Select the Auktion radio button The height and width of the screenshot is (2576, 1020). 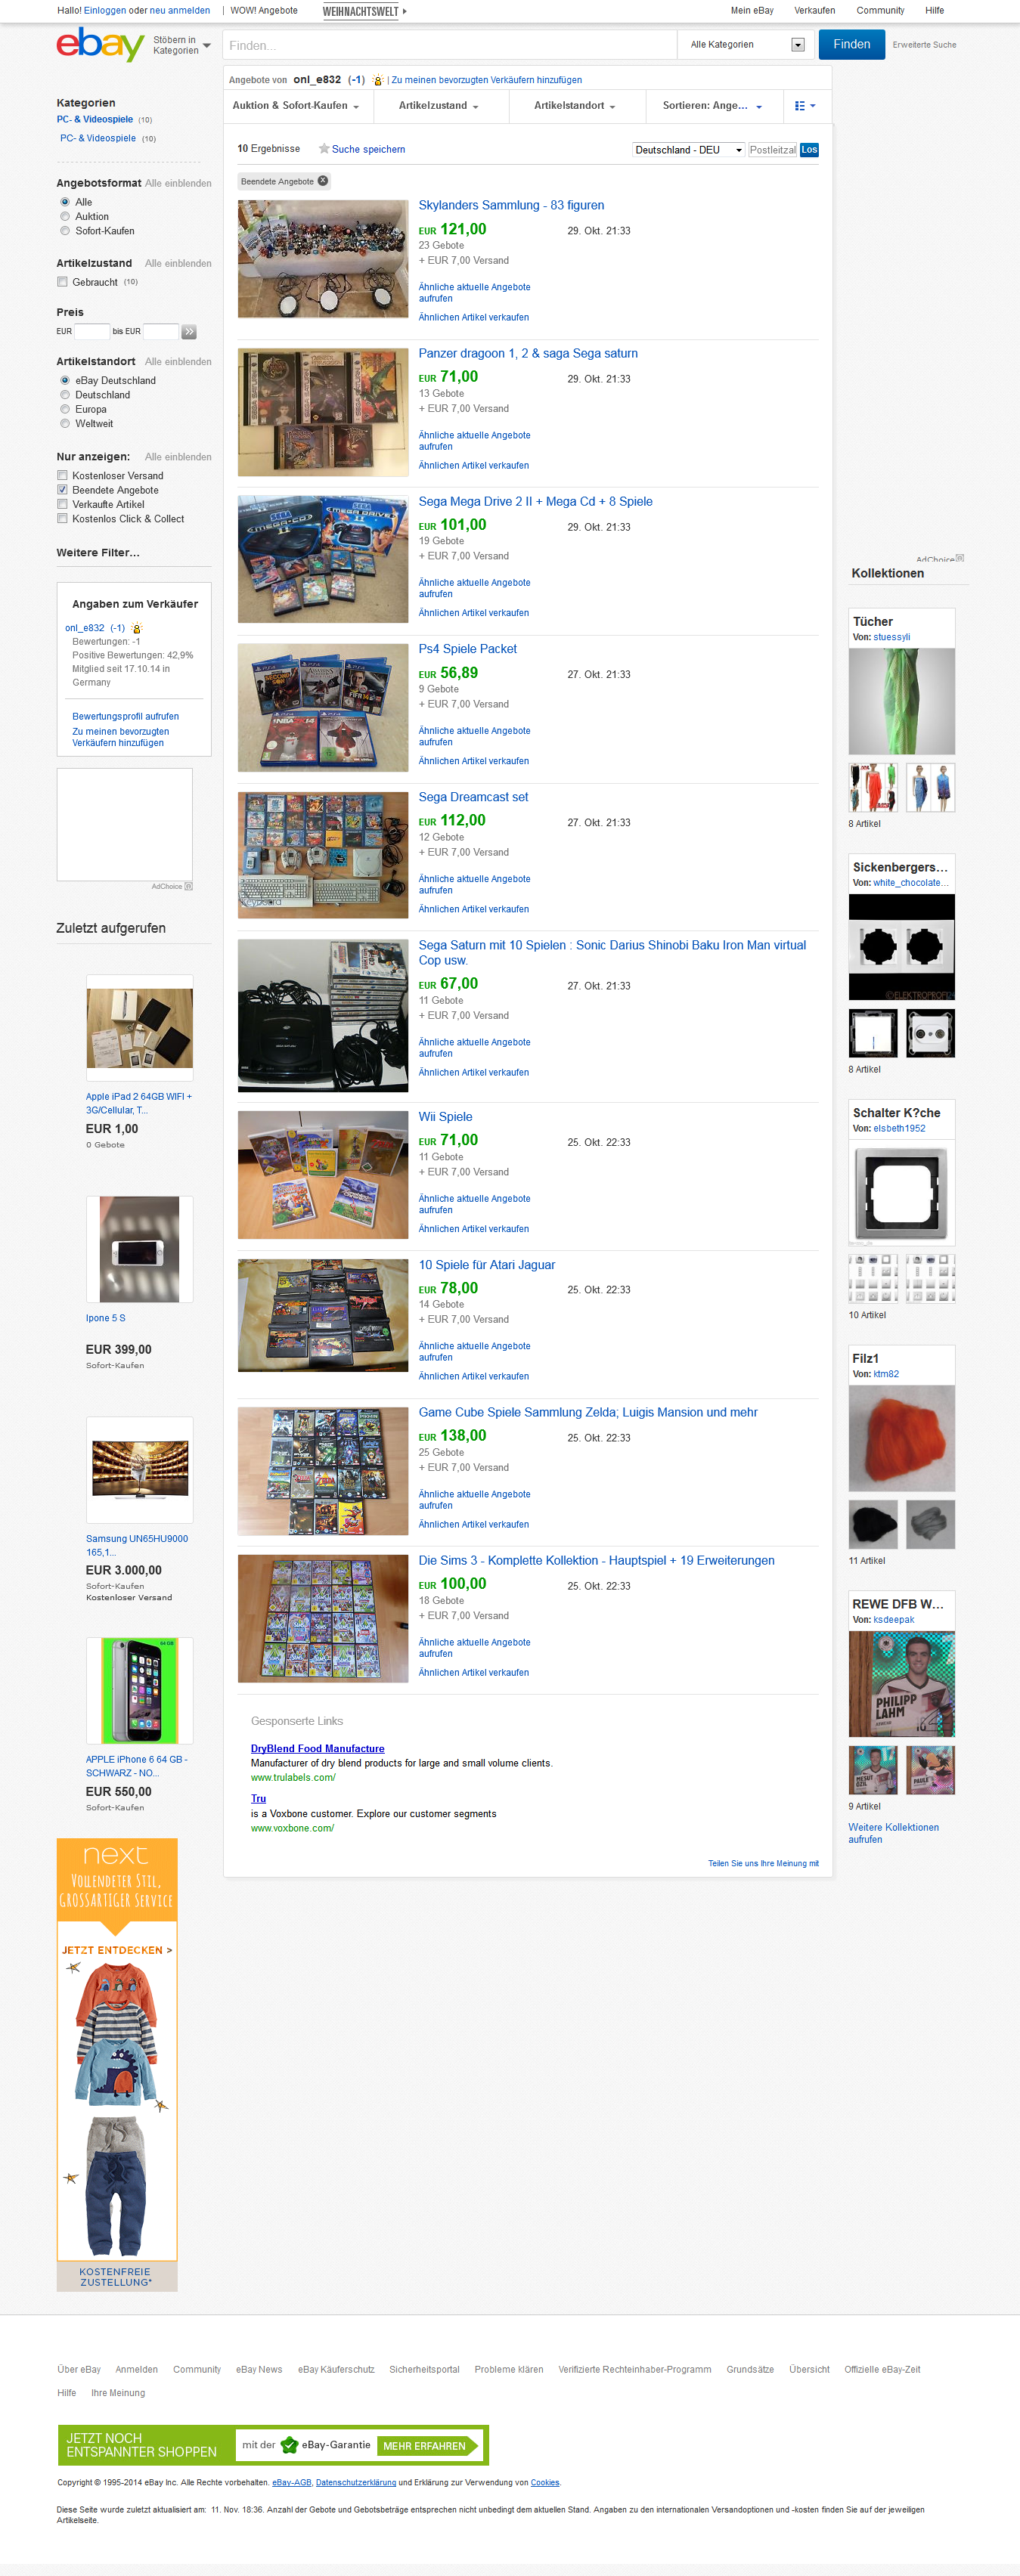(x=65, y=217)
